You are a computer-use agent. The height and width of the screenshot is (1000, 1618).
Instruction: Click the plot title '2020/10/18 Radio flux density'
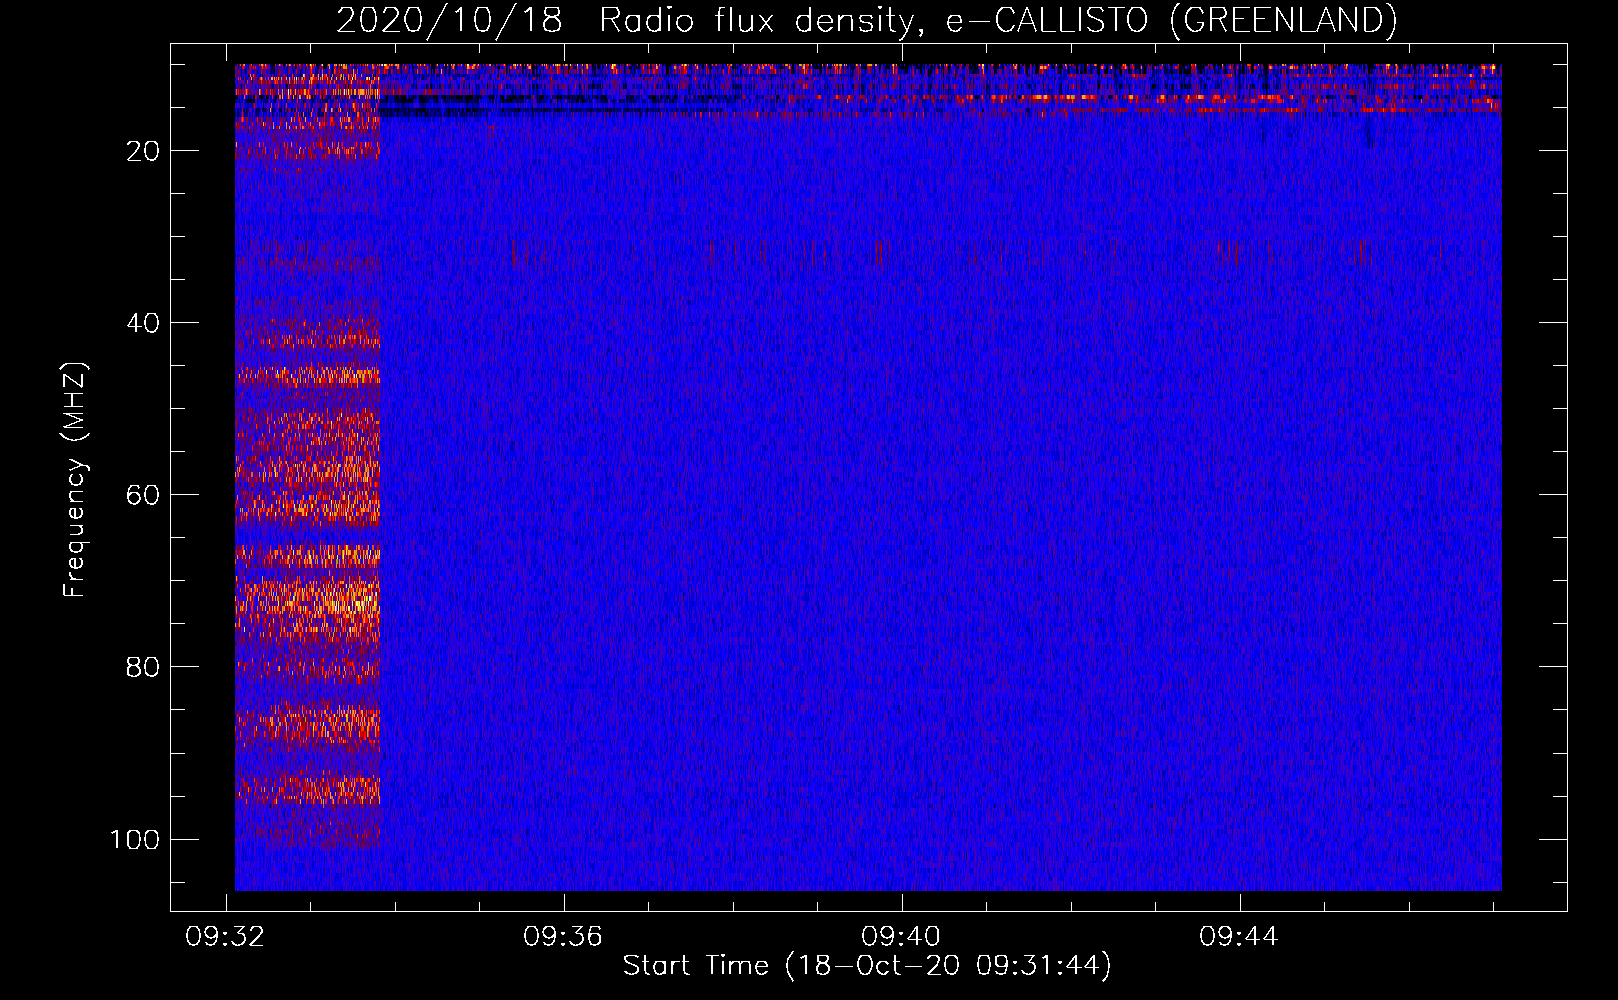(866, 20)
